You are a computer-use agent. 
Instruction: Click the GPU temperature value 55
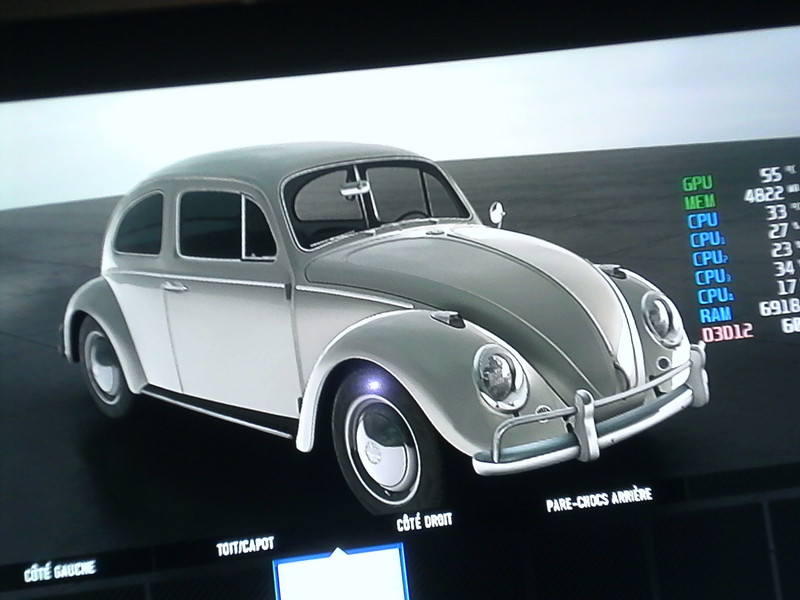pos(770,175)
